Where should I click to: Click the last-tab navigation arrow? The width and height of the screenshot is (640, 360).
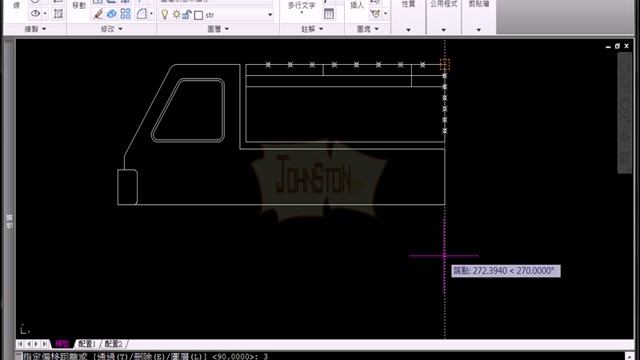click(x=45, y=344)
